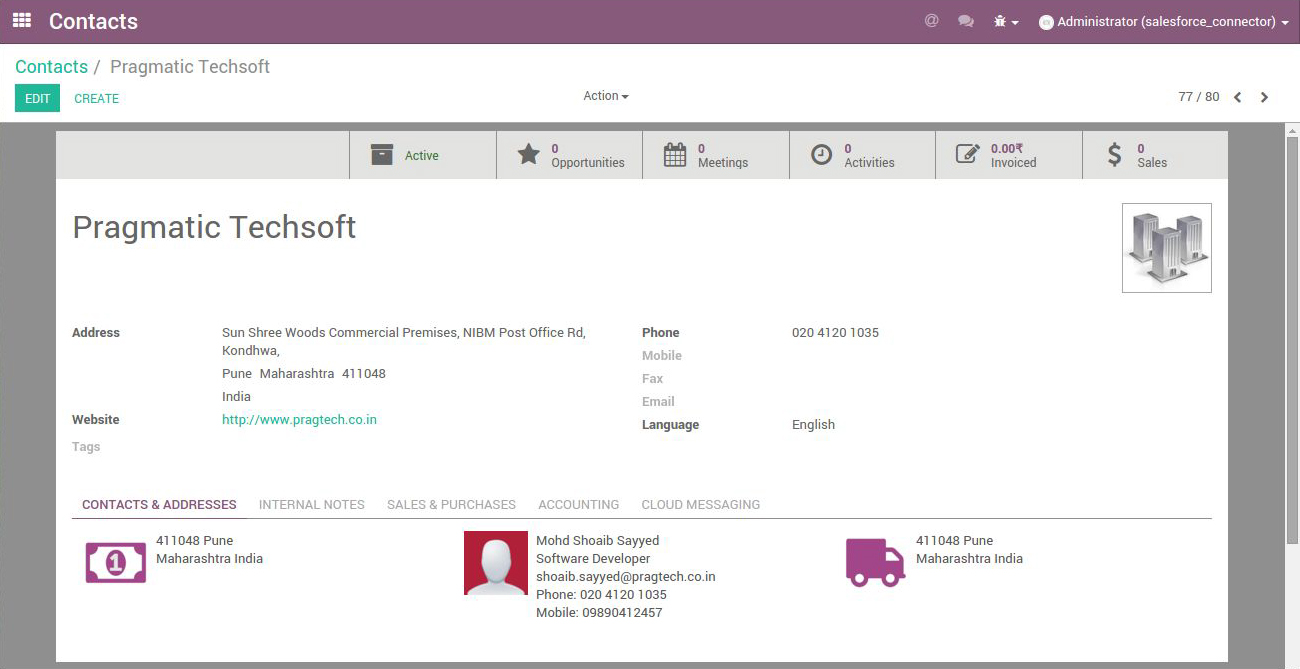Click the @ mentions icon

(931, 21)
